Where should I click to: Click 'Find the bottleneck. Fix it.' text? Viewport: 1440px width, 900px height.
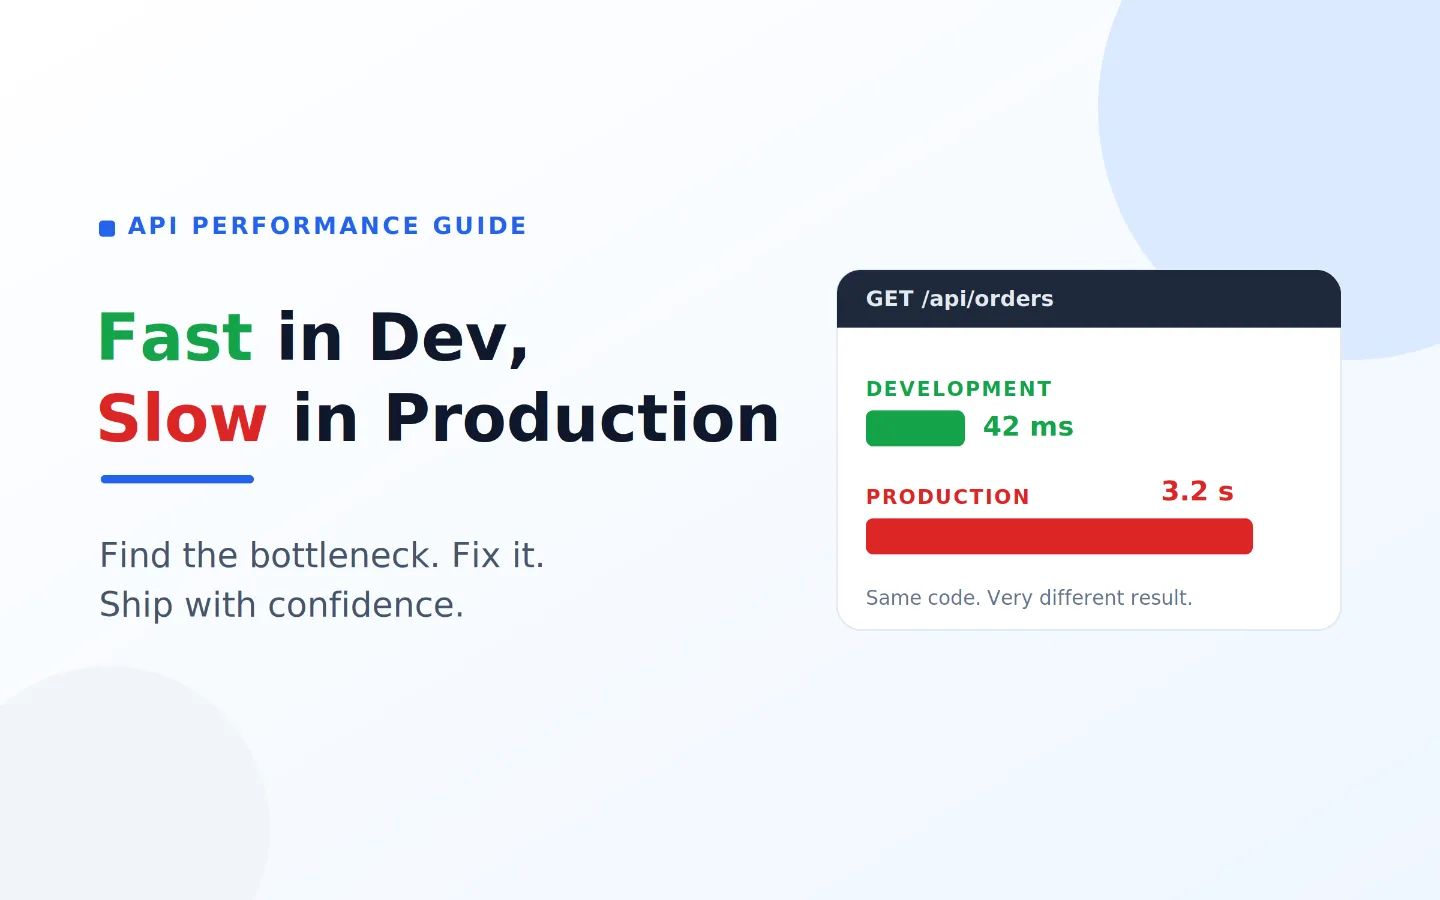tap(322, 555)
